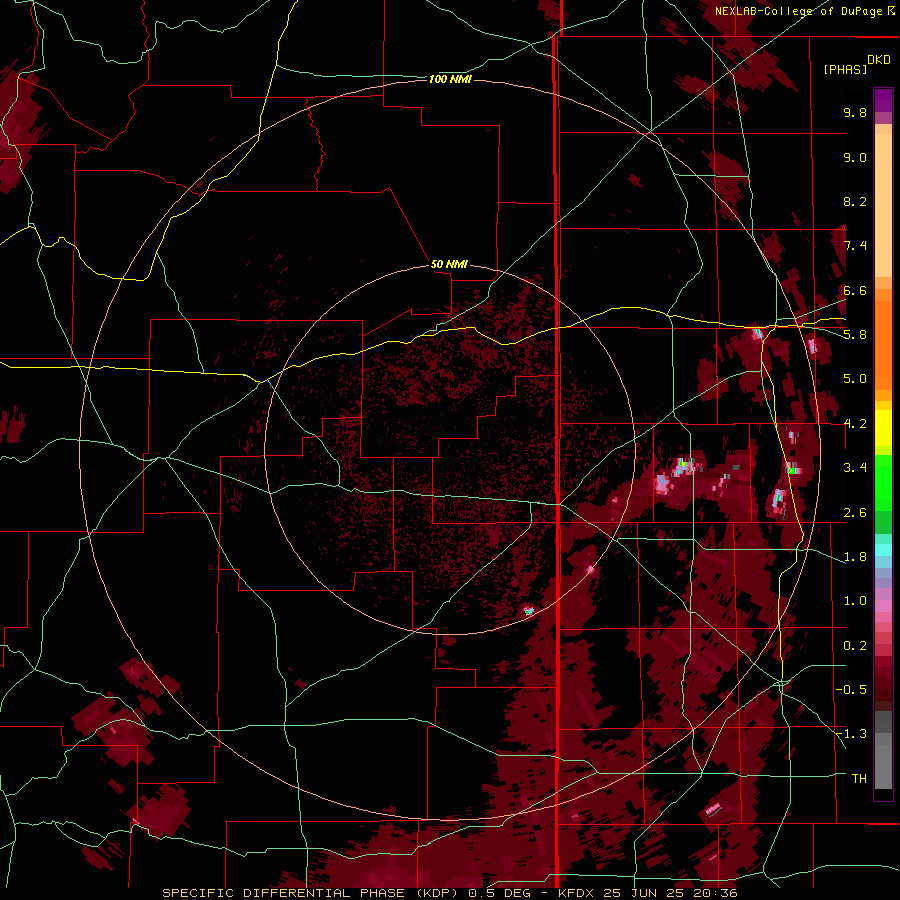Viewport: 900px width, 900px height.
Task: Click the 3.4 legend value
Action: (x=855, y=468)
